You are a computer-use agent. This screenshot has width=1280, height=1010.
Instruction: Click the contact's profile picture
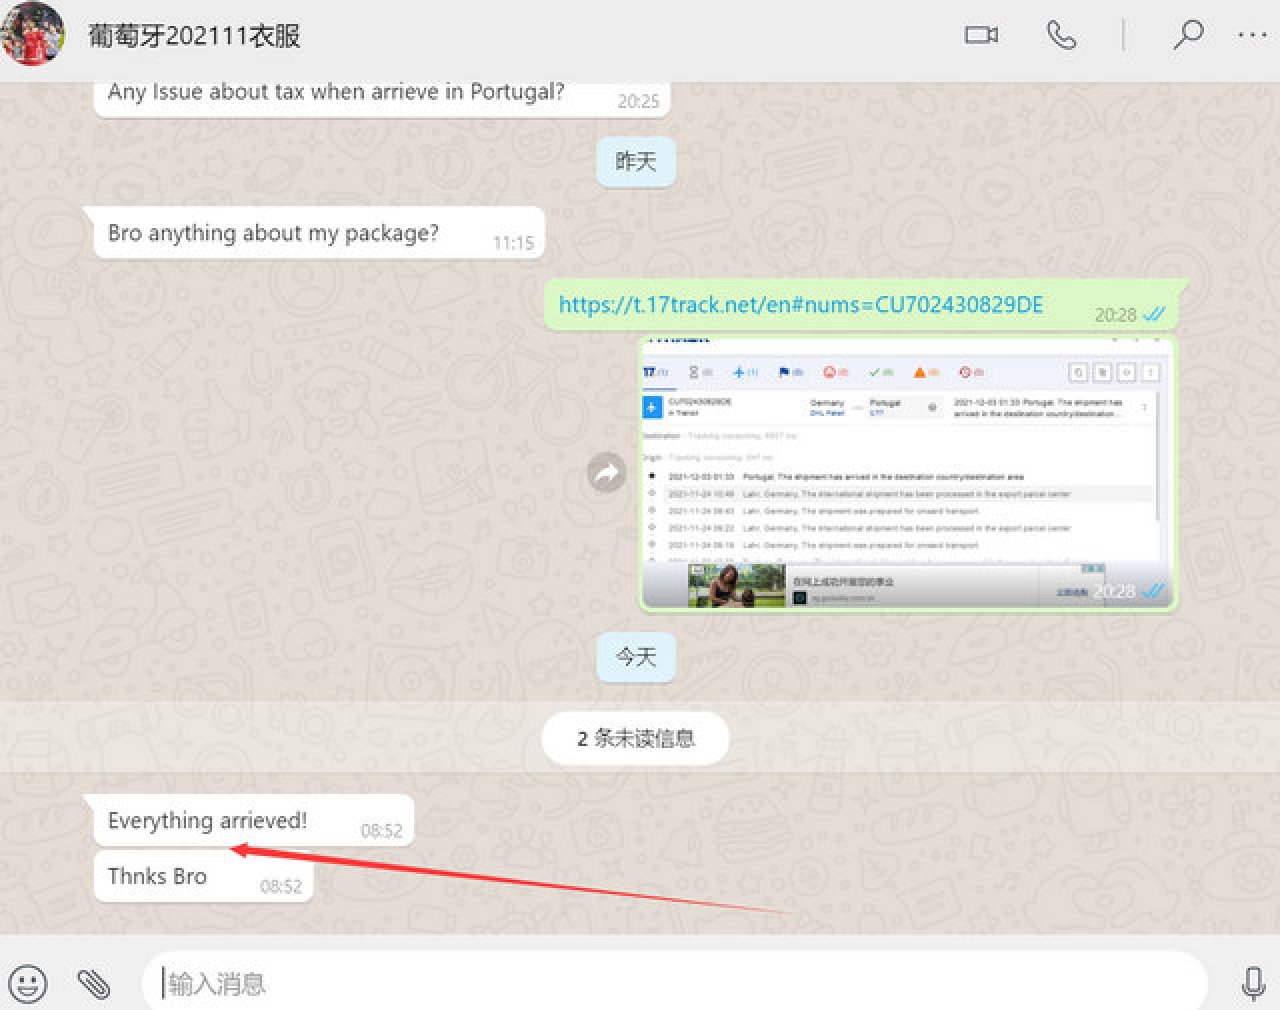pos(32,34)
